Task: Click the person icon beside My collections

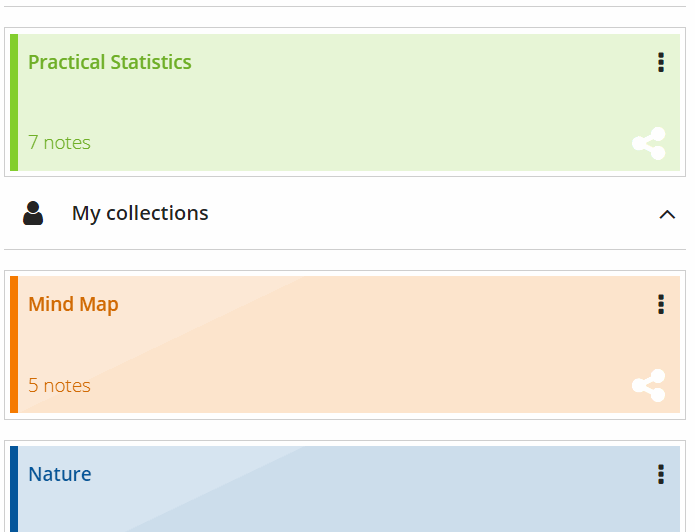Action: tap(33, 213)
